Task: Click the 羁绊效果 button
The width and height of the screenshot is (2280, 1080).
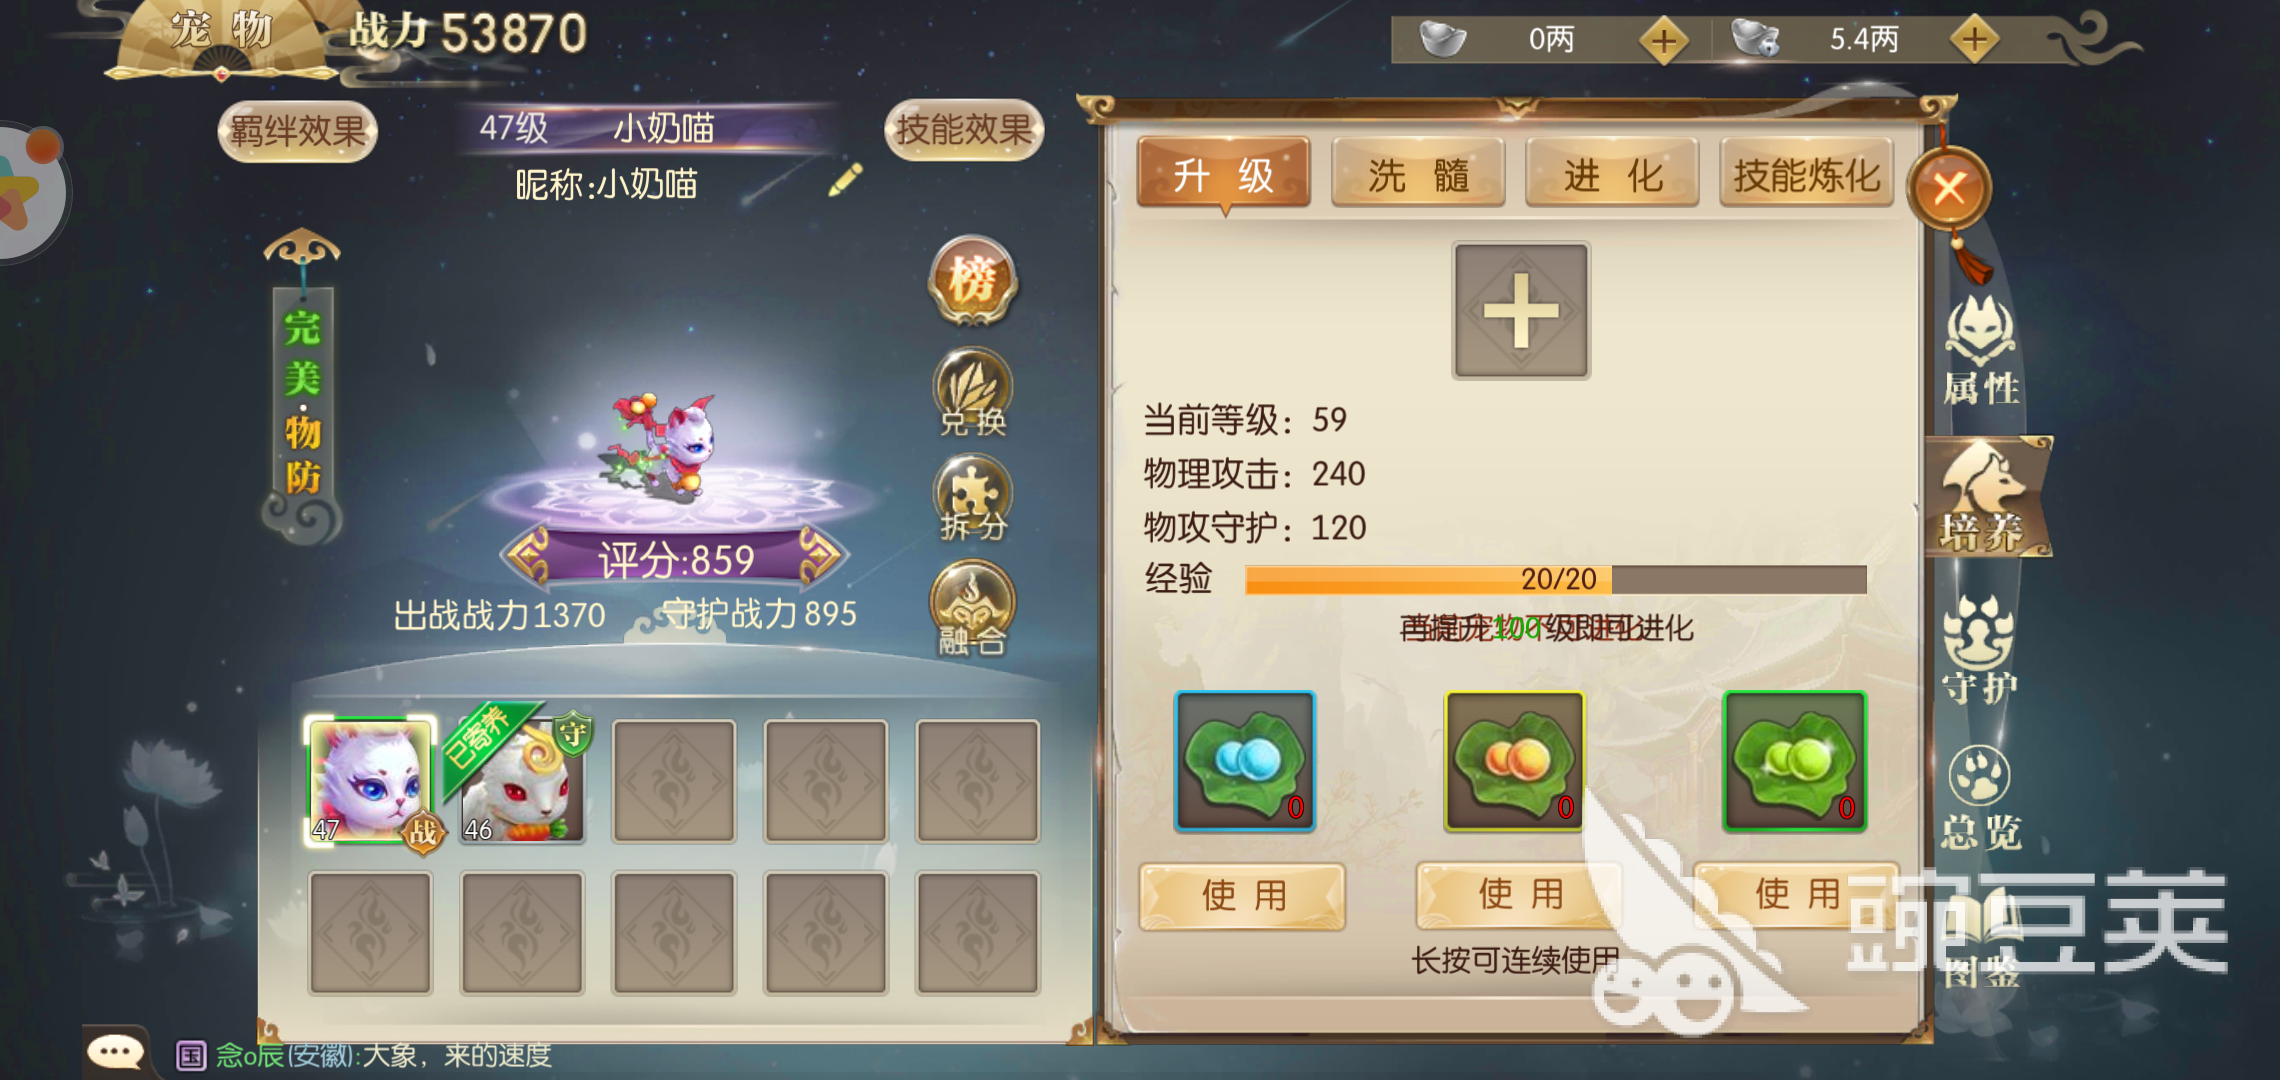Action: point(297,131)
